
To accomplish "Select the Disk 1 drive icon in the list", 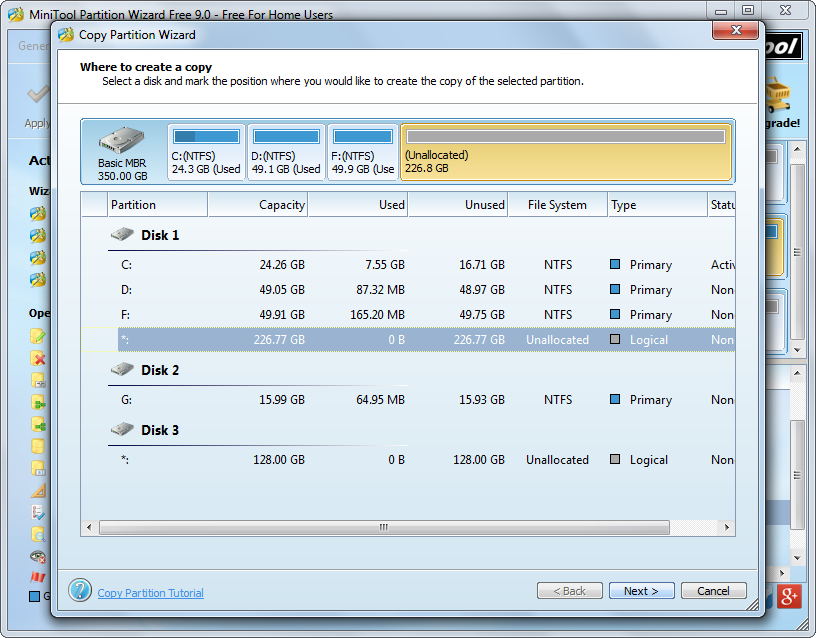I will [122, 234].
